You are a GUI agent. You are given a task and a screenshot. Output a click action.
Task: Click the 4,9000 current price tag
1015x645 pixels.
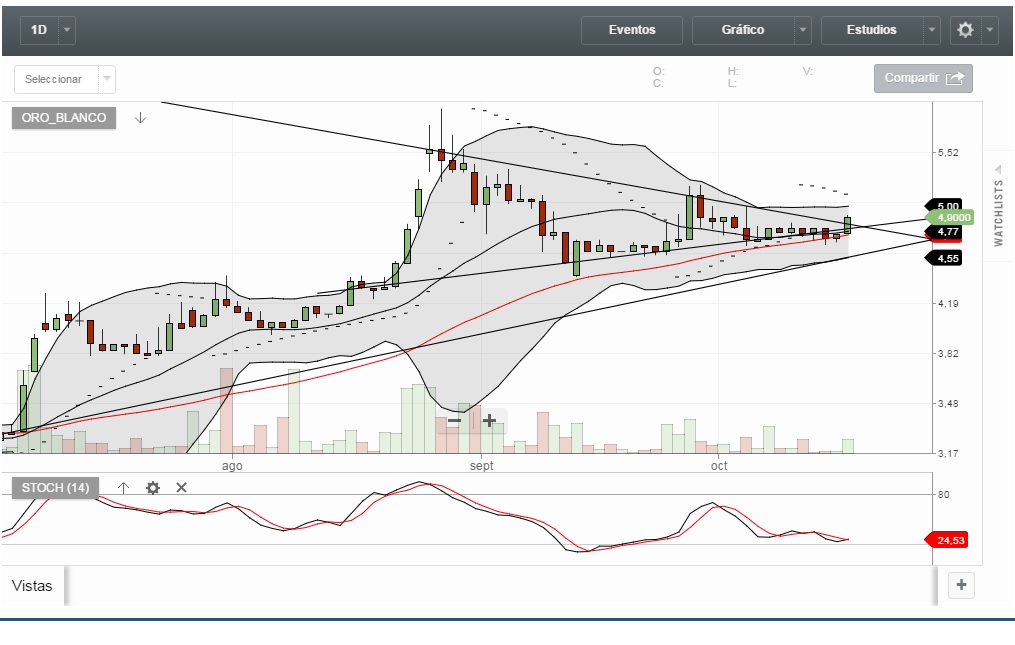click(952, 218)
